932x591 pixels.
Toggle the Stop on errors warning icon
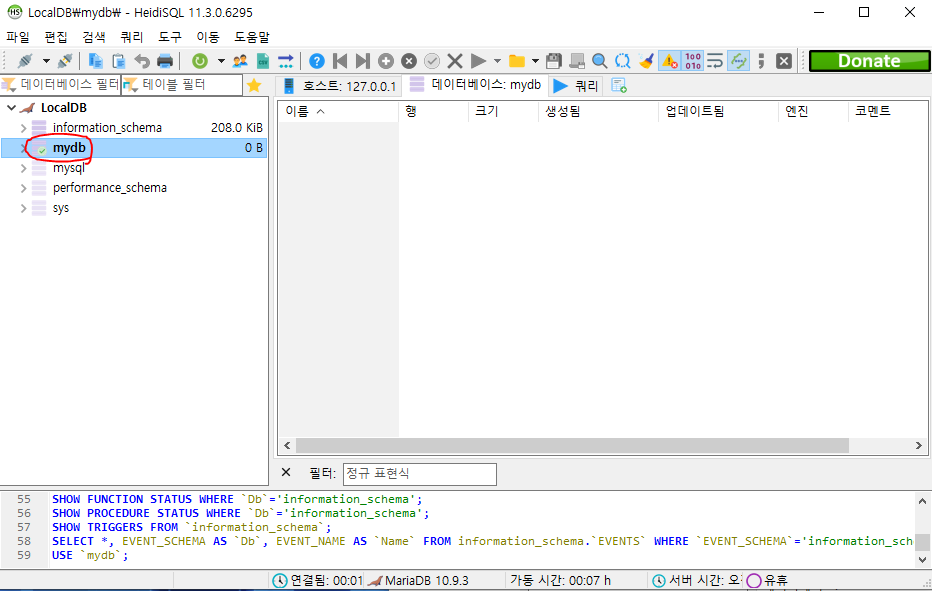coord(669,61)
